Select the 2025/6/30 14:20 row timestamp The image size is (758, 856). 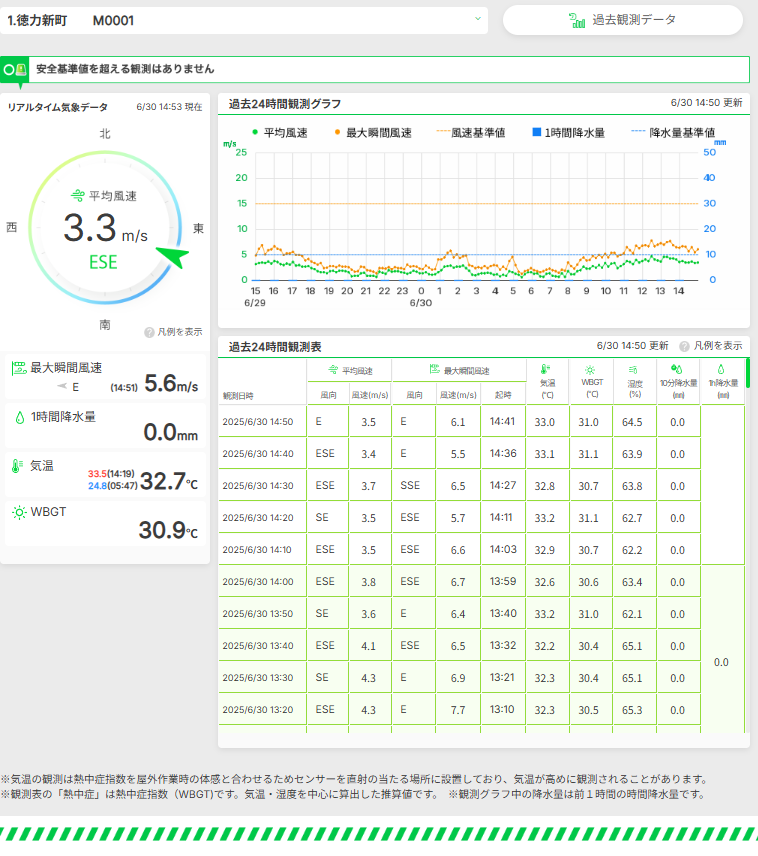click(258, 518)
